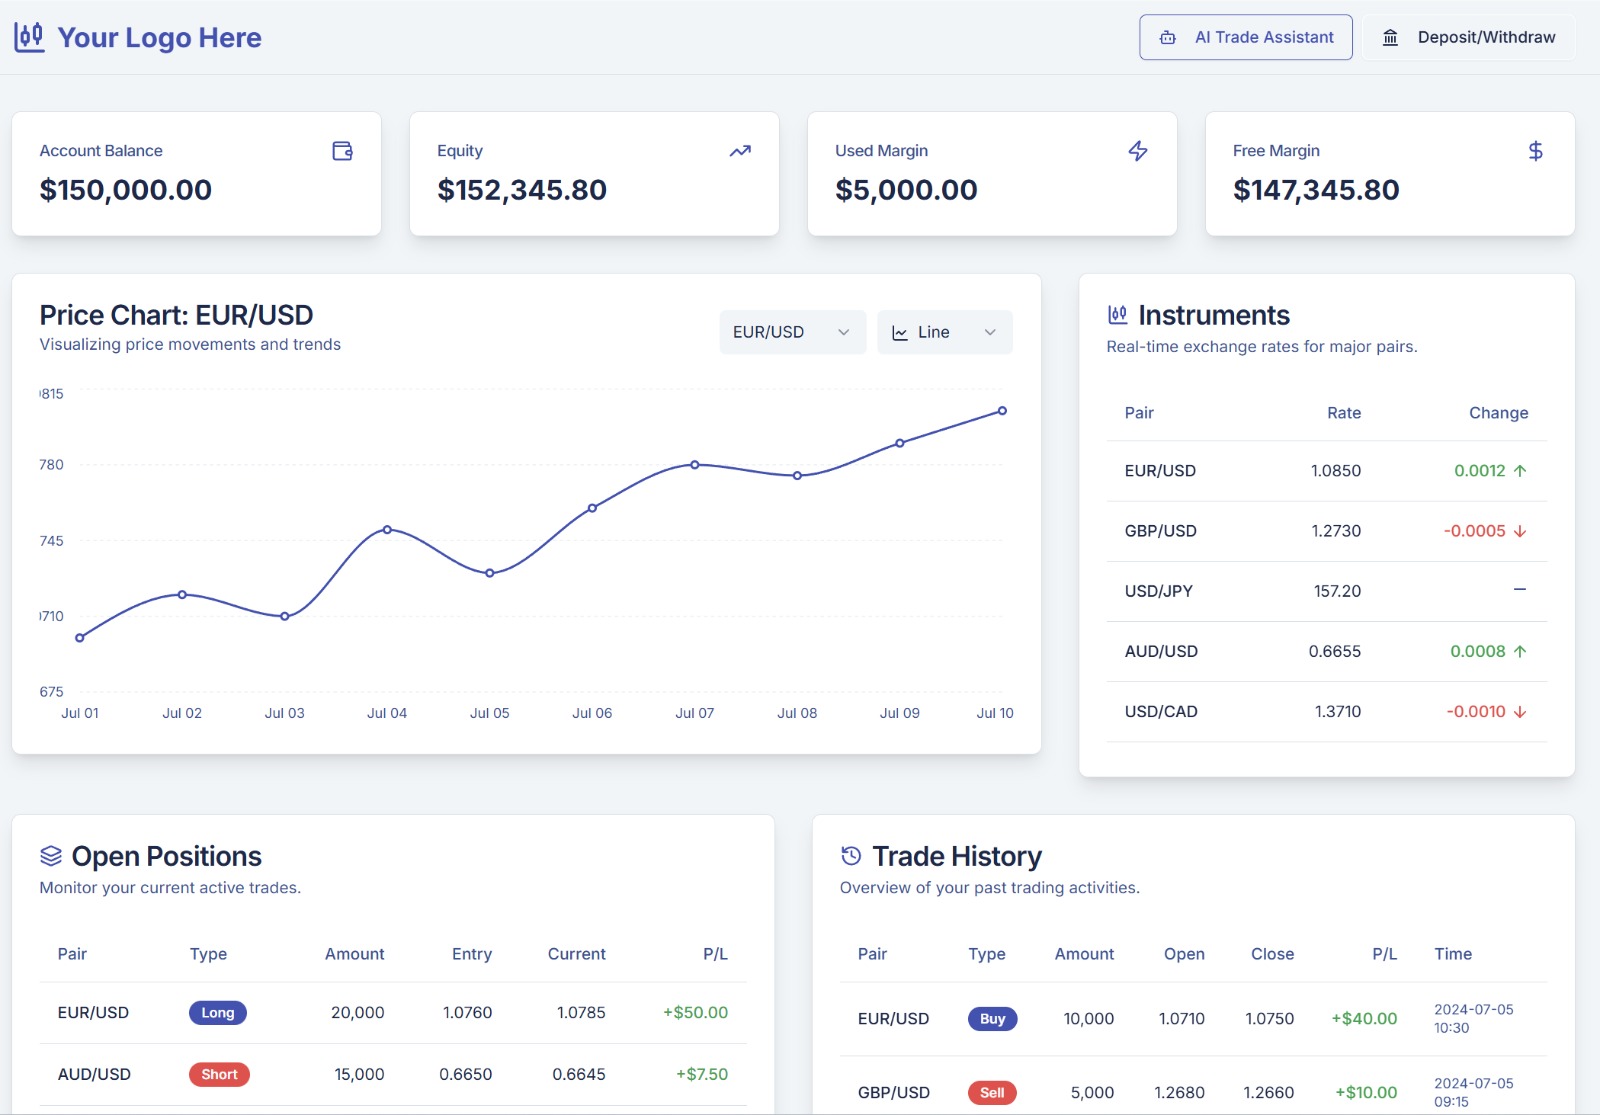The width and height of the screenshot is (1600, 1115).
Task: Click the $150,000.00 account balance value
Action: tap(126, 190)
